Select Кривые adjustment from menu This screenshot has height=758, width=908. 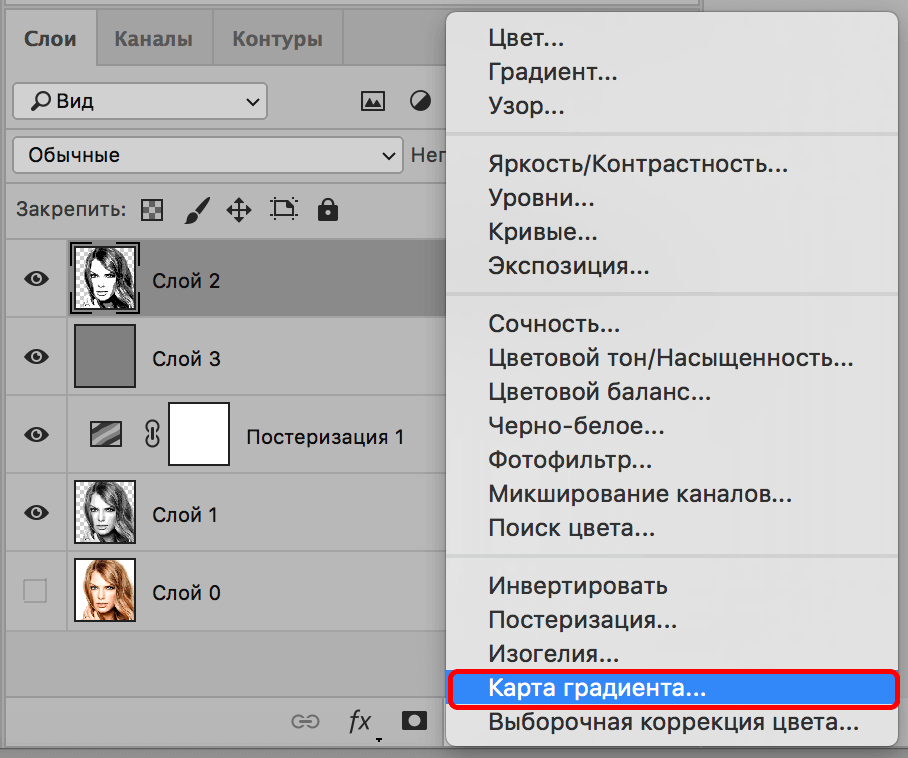(543, 232)
